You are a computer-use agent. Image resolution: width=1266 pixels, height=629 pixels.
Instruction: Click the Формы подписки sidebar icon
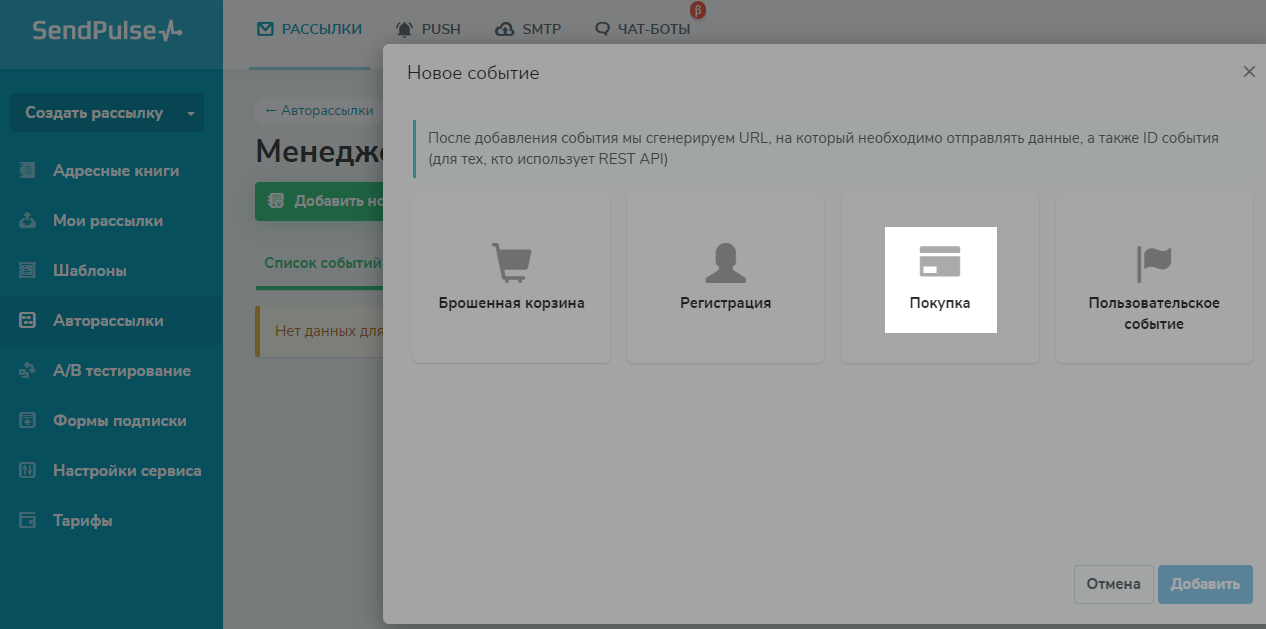[28, 421]
